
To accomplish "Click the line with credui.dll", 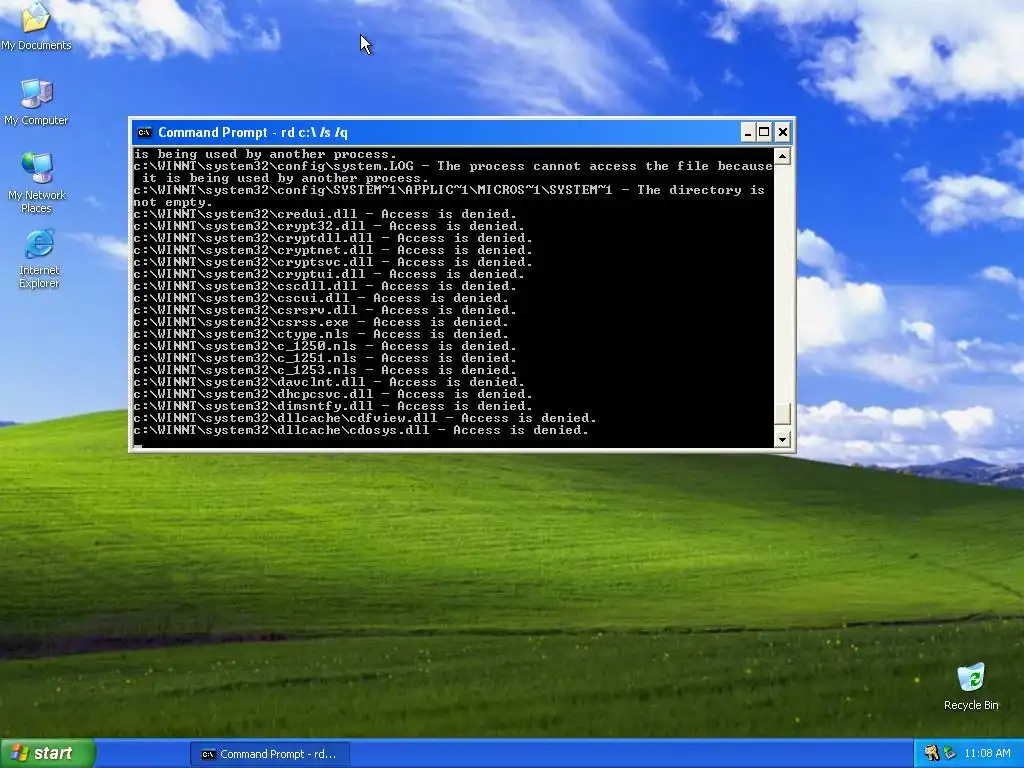I will (x=325, y=214).
